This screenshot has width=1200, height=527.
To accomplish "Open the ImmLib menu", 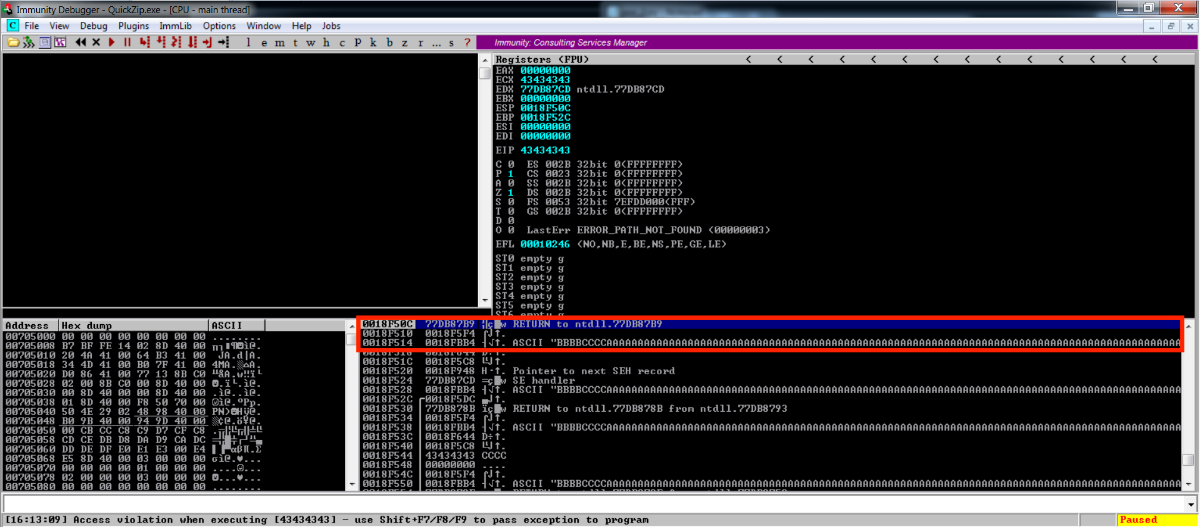I will click(x=175, y=25).
